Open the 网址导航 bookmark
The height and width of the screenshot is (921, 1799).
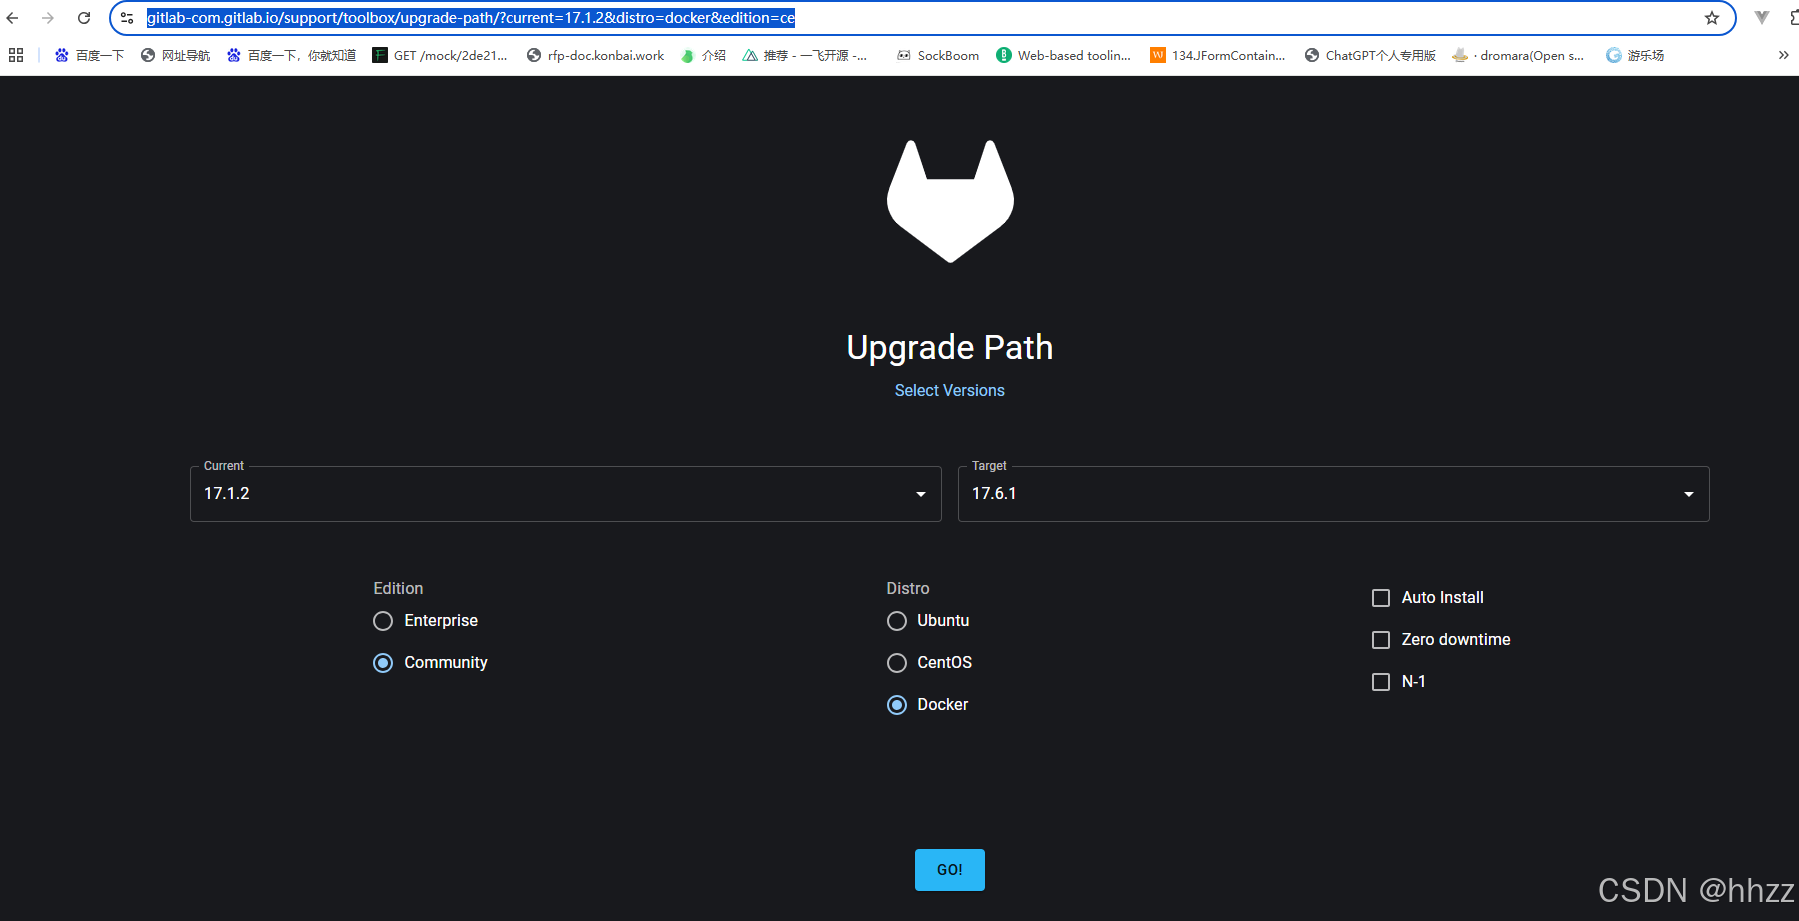click(175, 55)
